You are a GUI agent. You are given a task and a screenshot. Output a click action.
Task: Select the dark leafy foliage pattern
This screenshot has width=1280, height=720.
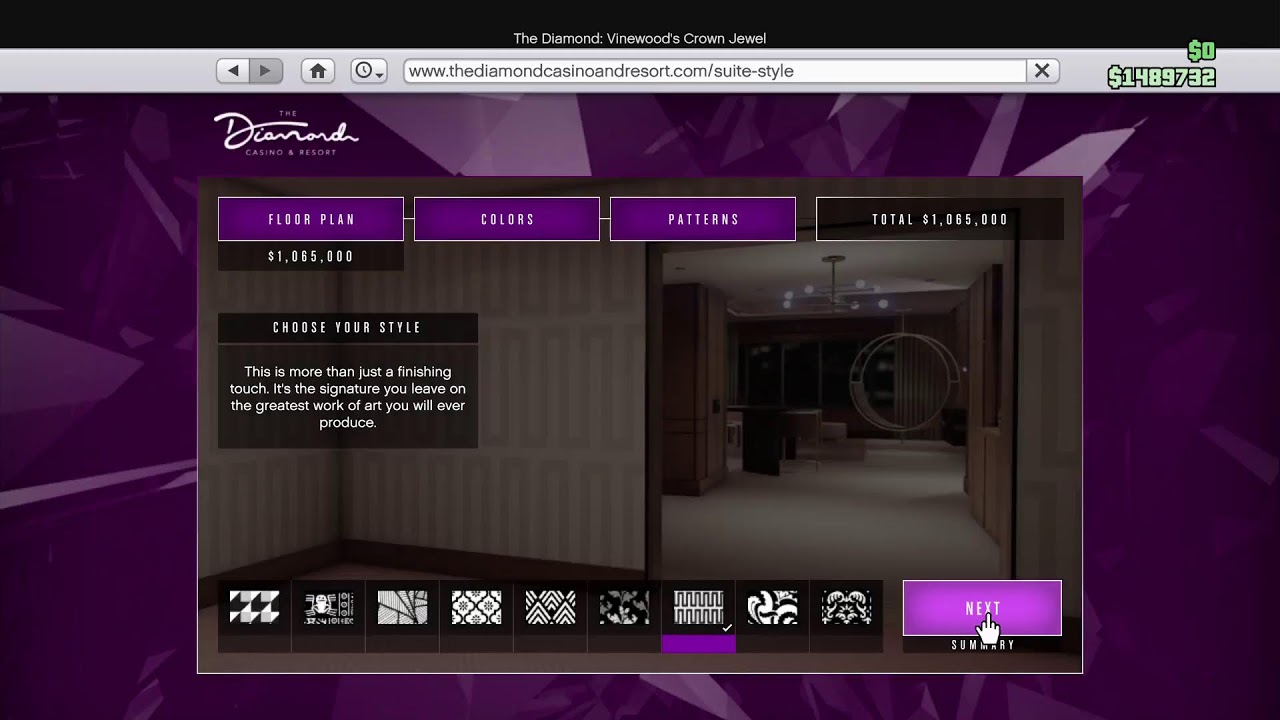point(624,607)
